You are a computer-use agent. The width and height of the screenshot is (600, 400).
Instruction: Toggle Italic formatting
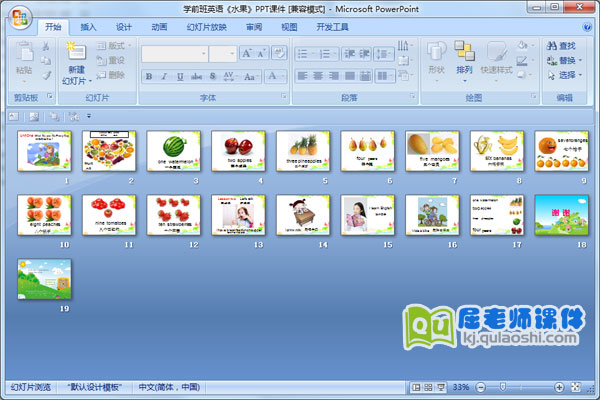pyautogui.click(x=165, y=76)
